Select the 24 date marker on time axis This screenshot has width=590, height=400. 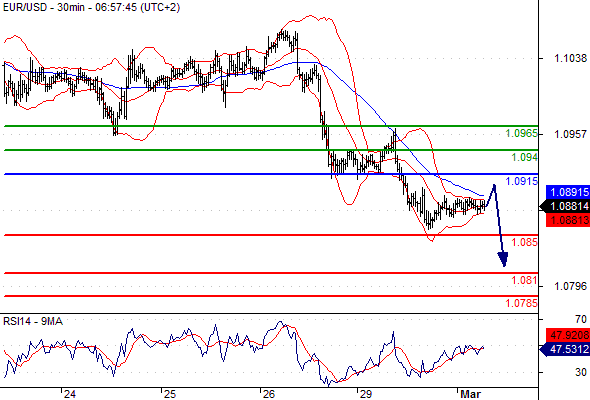tap(70, 394)
